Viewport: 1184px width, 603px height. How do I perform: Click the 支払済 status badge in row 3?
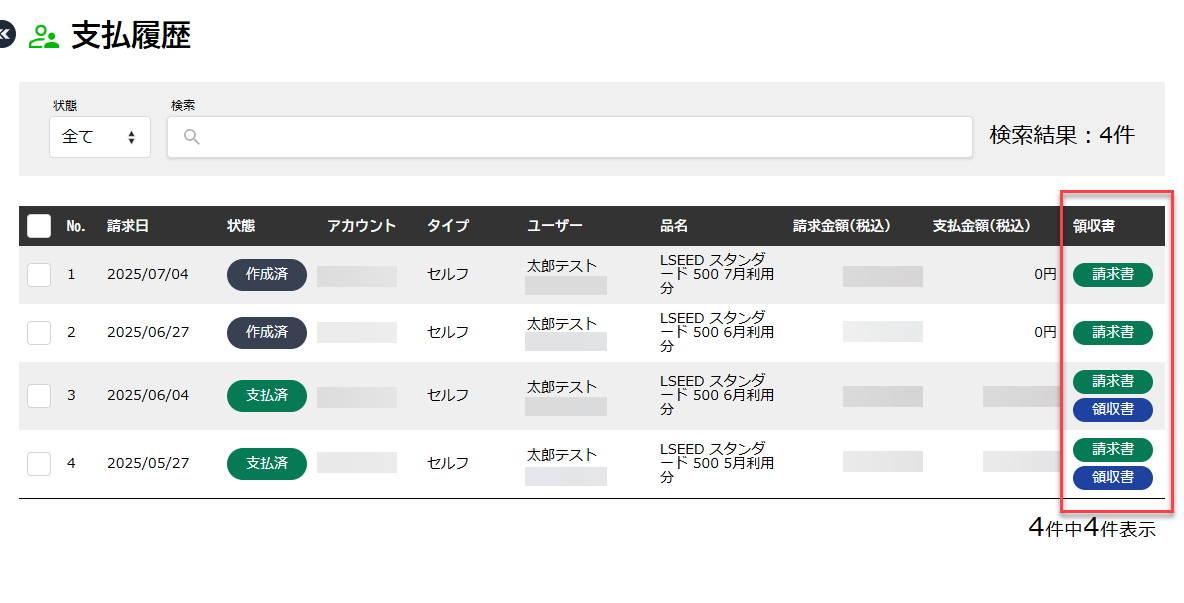[266, 395]
